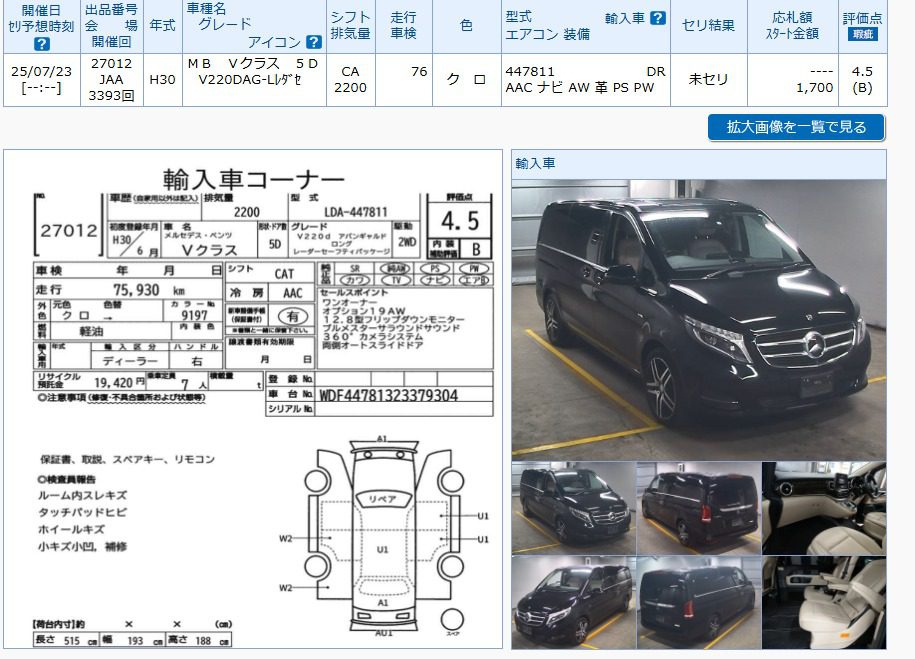The image size is (915, 659).
Task: Open the large front-quarter photo of black V-Class
Action: 699,319
